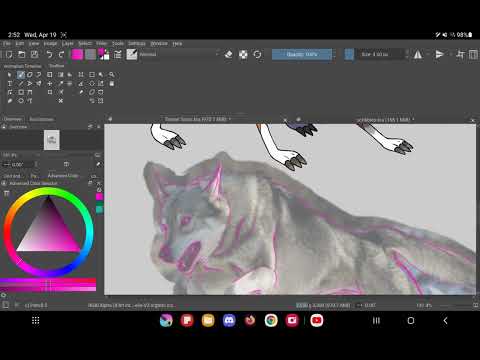
Task: Open the Android apps grid
Action: tap(36, 321)
